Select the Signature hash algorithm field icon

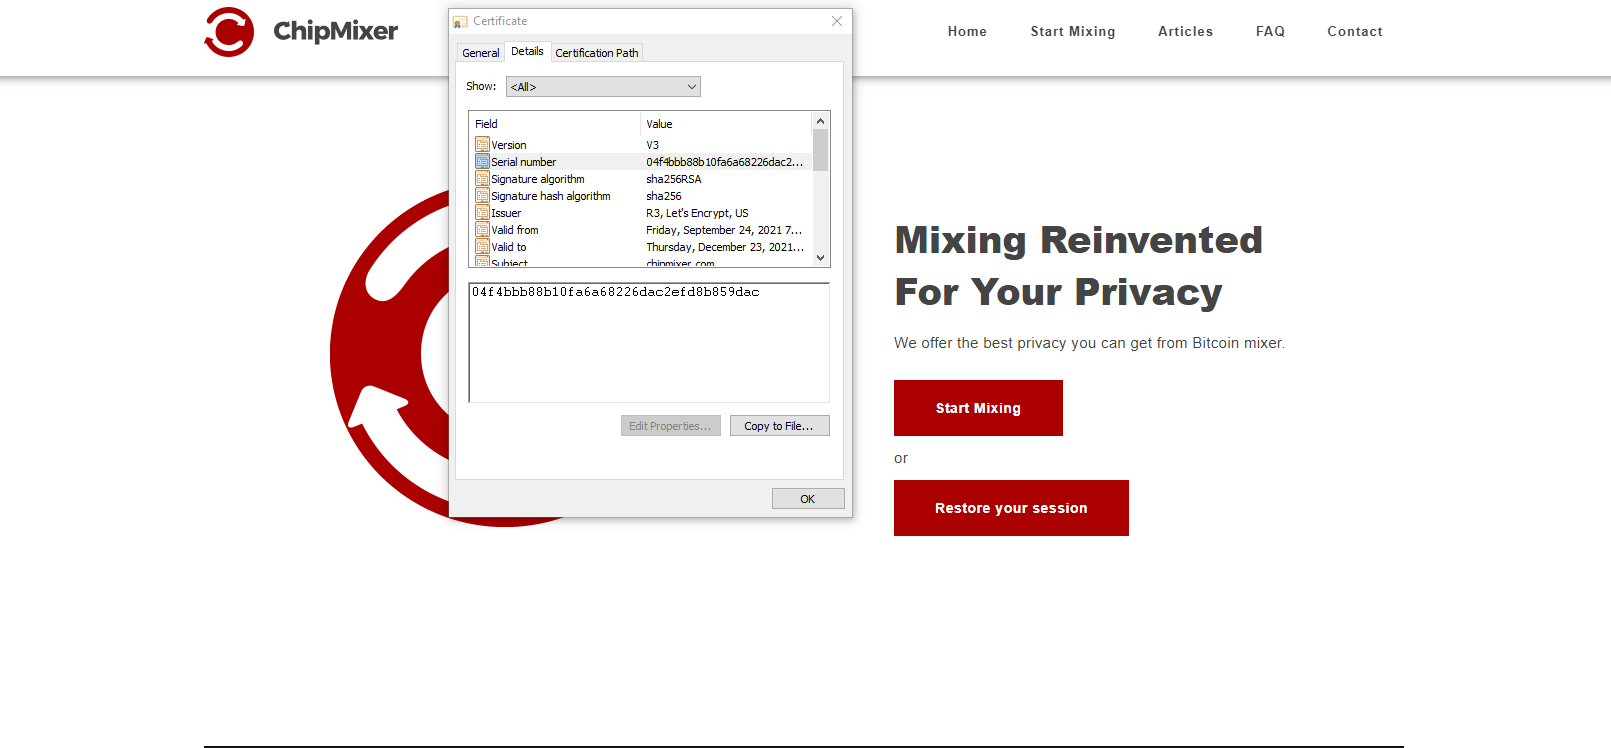482,196
